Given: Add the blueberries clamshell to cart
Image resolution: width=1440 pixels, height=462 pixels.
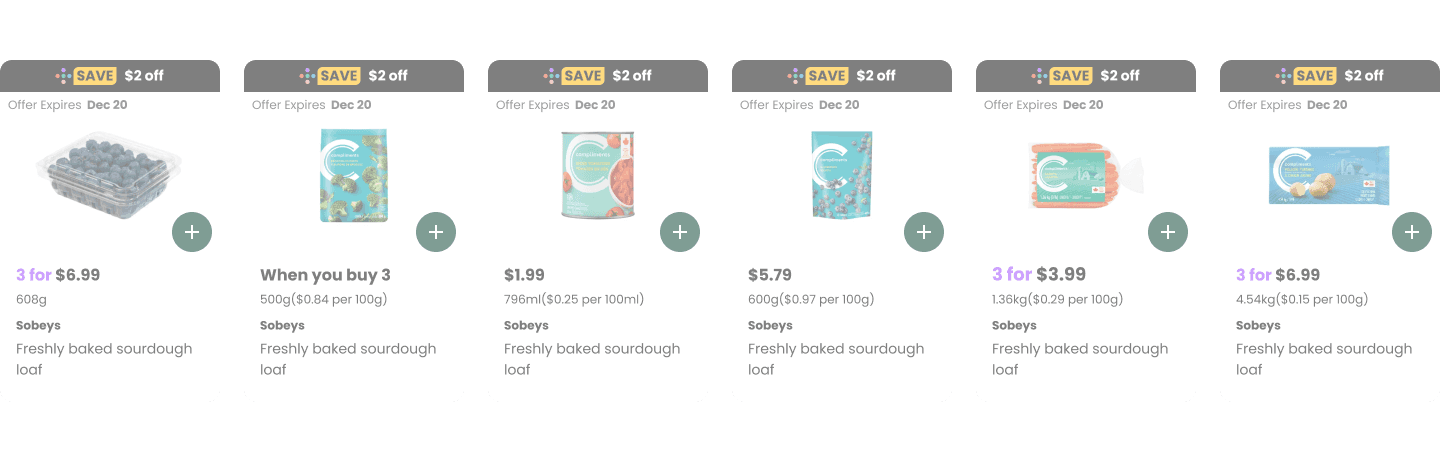Looking at the screenshot, I should click(x=192, y=232).
